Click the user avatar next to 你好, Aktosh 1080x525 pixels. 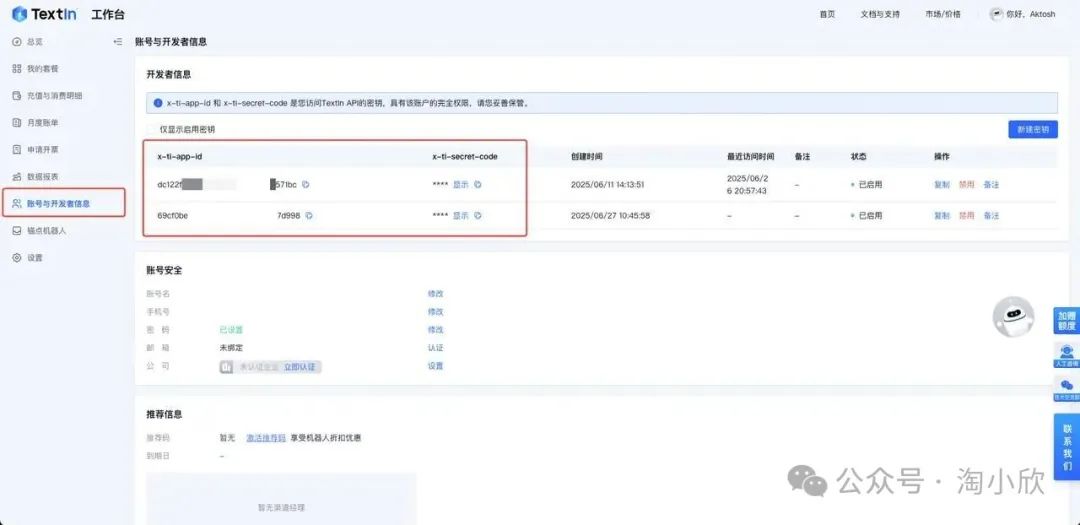(996, 14)
